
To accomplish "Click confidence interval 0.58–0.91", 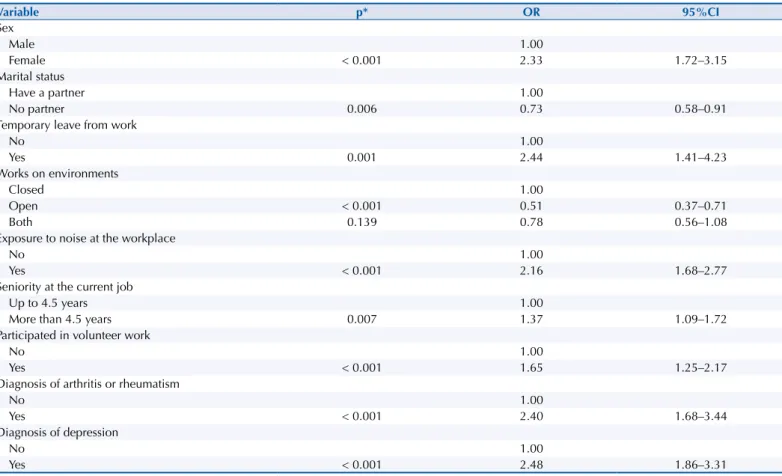I will tap(701, 109).
